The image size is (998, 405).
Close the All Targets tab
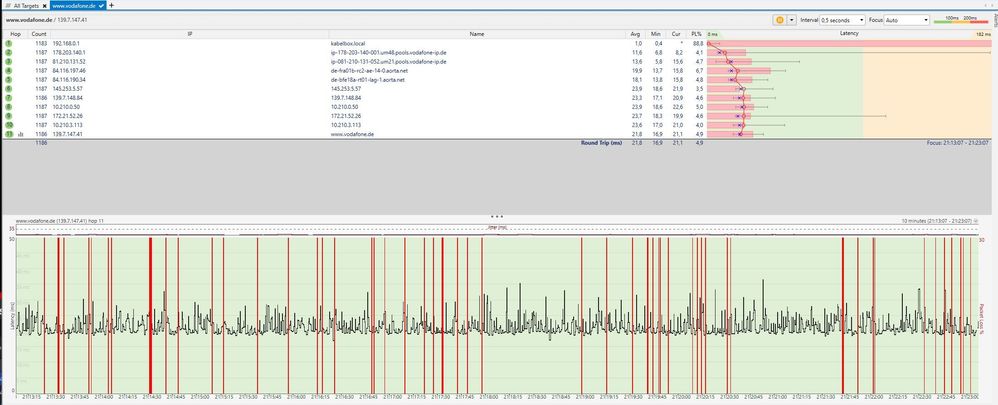click(44, 5)
